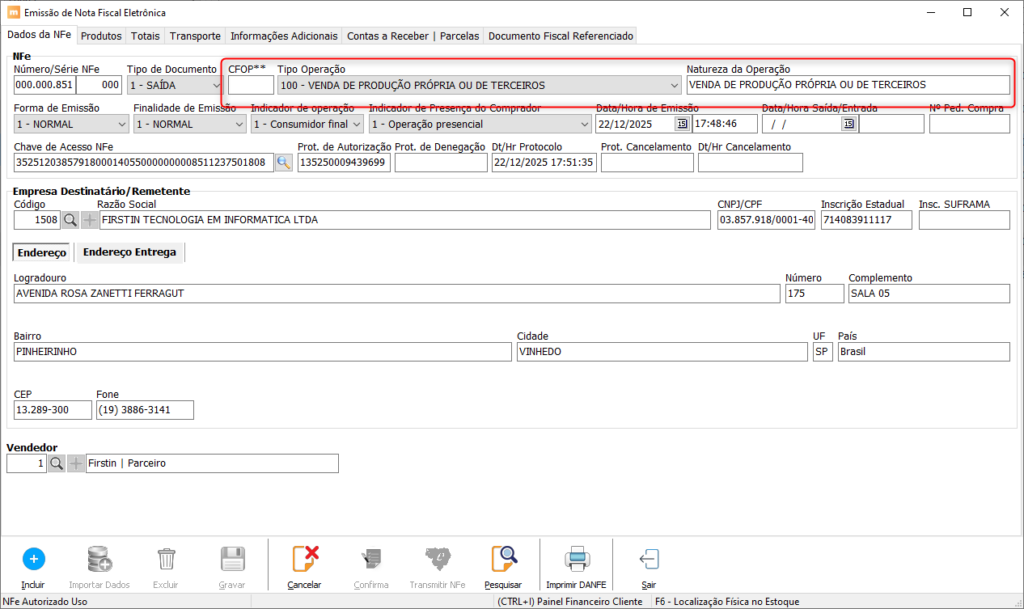Open calendar picker for Data/Hora Saída/Entrada
The width and height of the screenshot is (1024, 609).
tap(848, 124)
